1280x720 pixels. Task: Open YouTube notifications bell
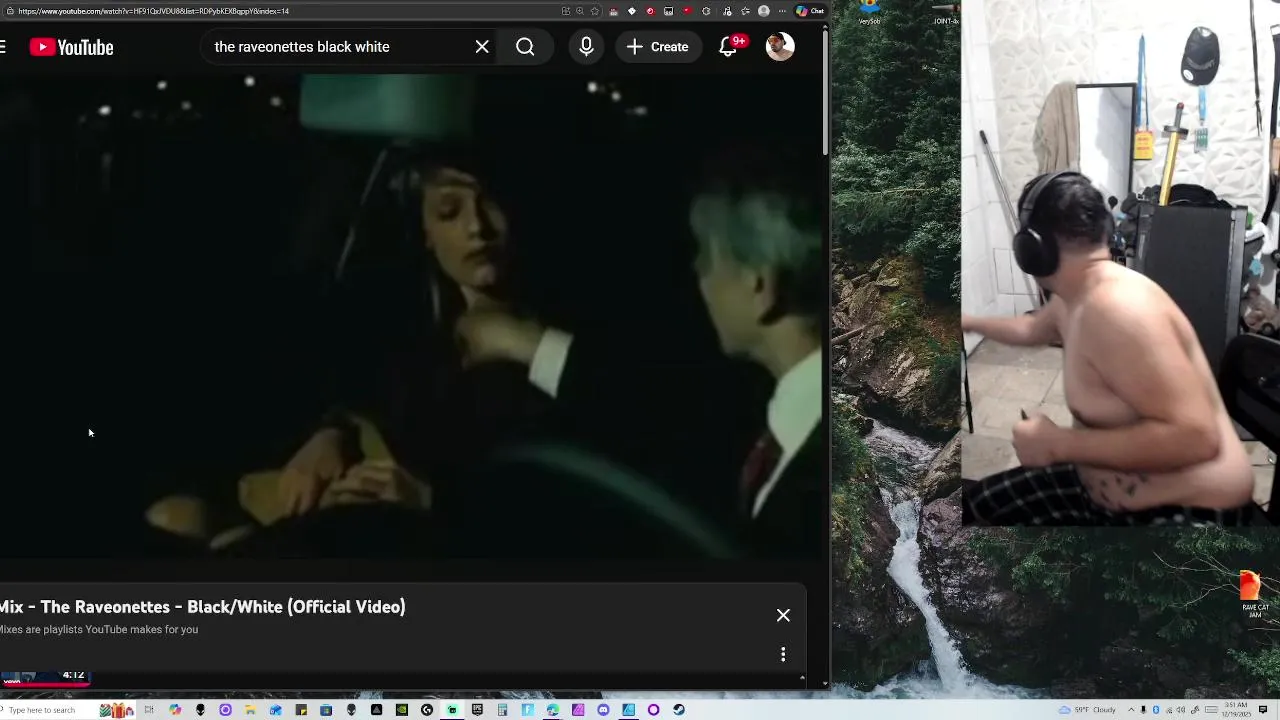tap(729, 47)
